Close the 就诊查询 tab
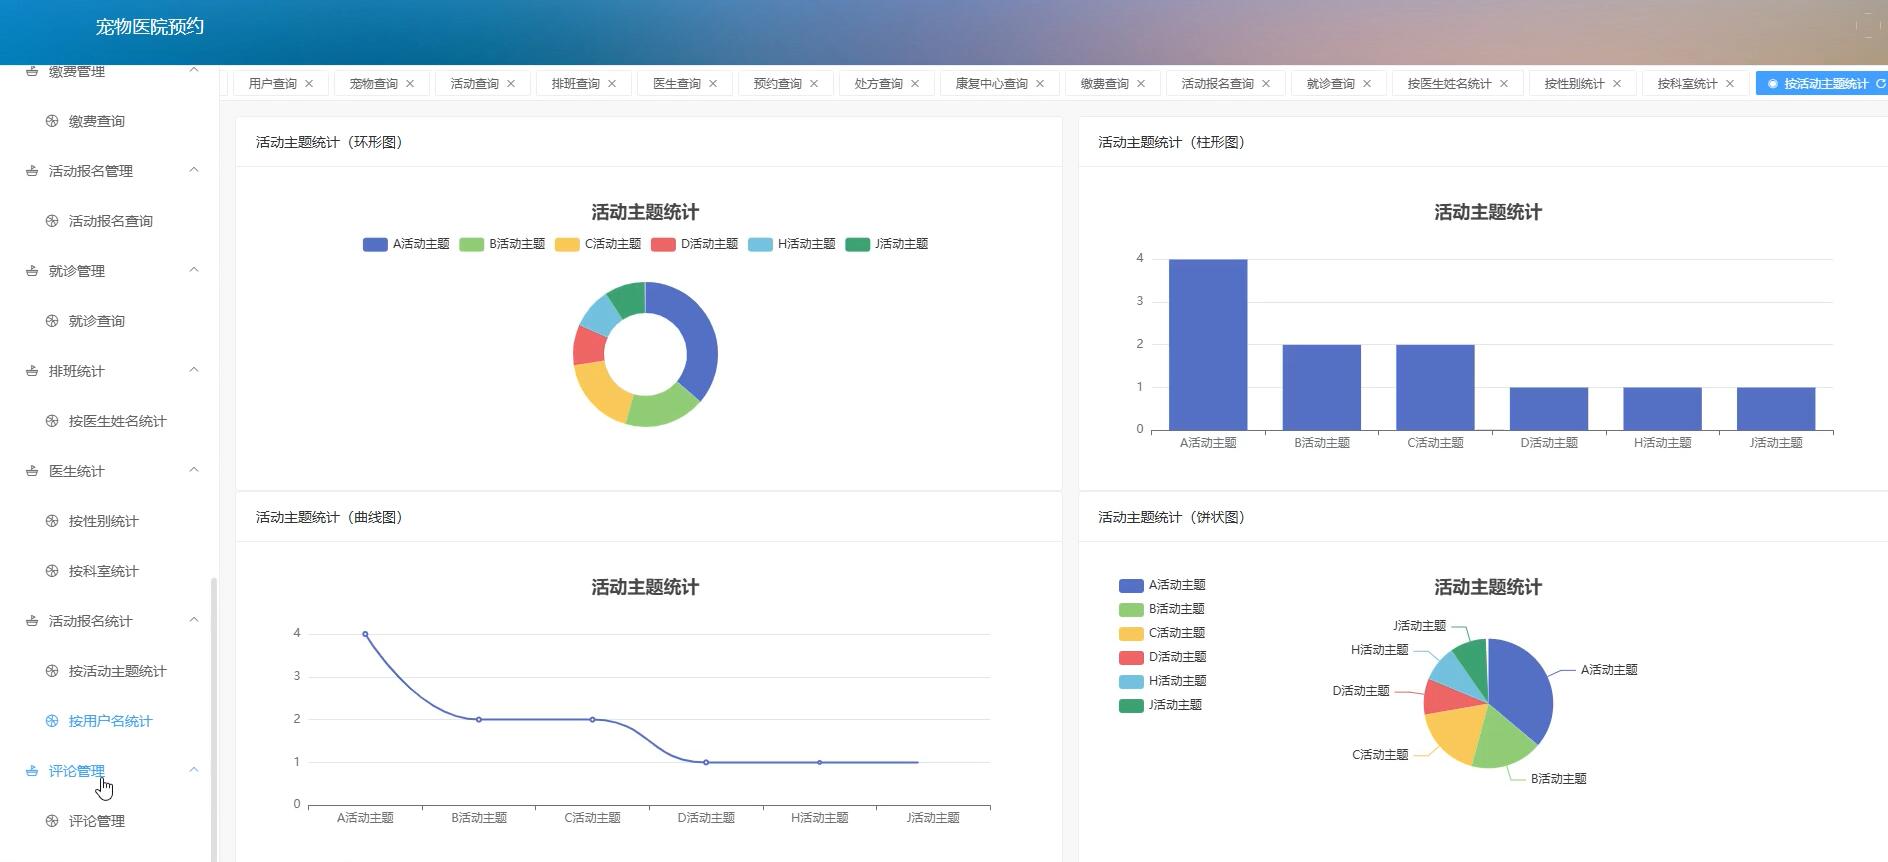 (x=1367, y=84)
